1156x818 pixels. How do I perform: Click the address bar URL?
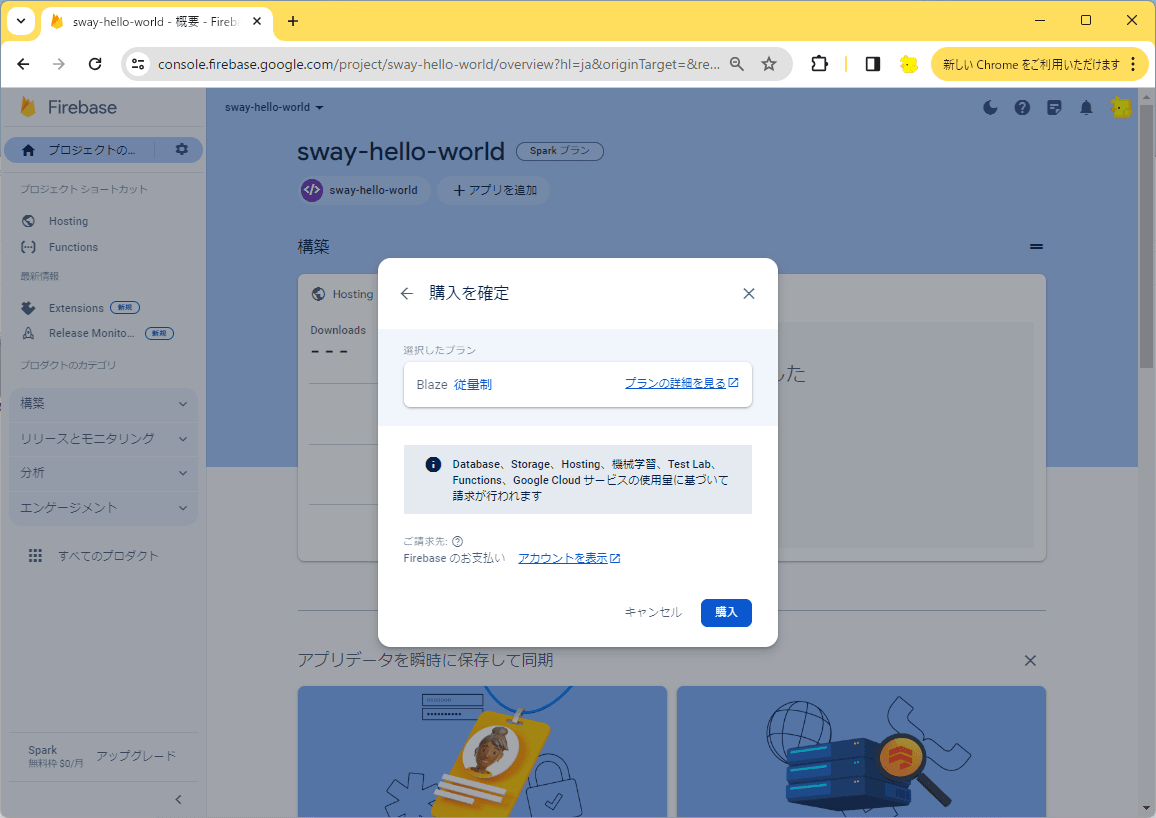coord(439,64)
